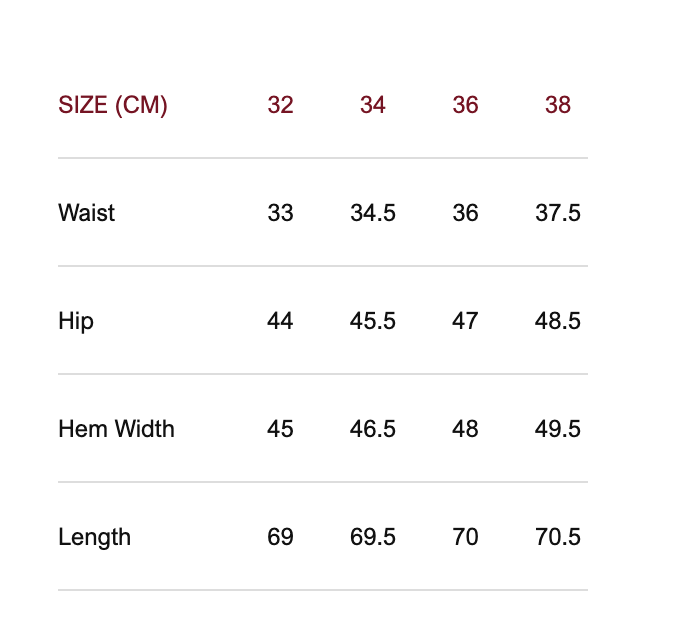Click the hip measurement 48.5
688x620 pixels.
(558, 321)
